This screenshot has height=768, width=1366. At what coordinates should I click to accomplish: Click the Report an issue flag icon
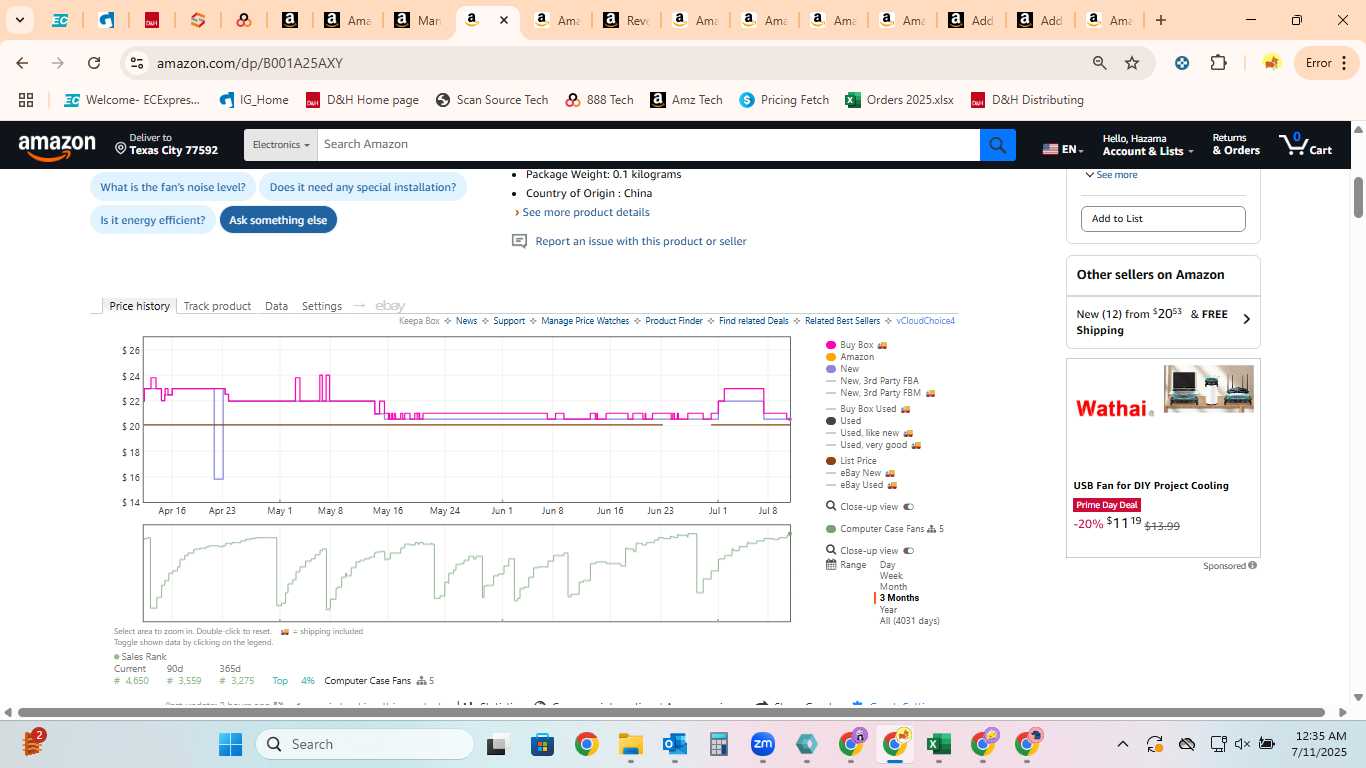coord(519,241)
